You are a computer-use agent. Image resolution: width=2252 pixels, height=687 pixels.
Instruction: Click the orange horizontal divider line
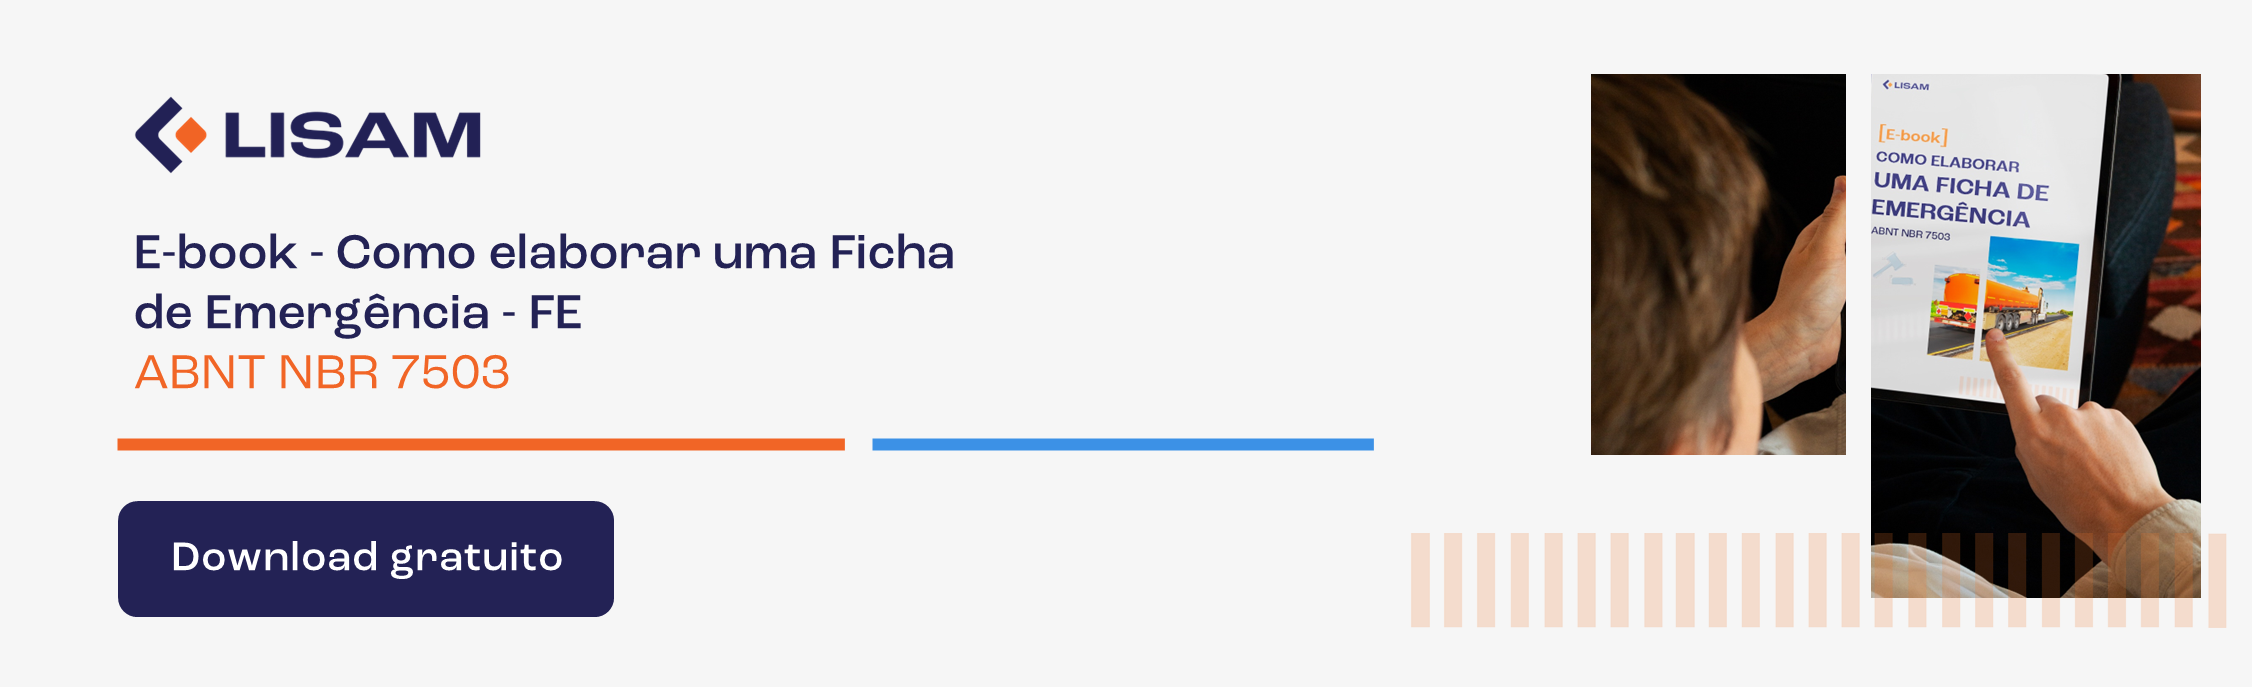[481, 444]
